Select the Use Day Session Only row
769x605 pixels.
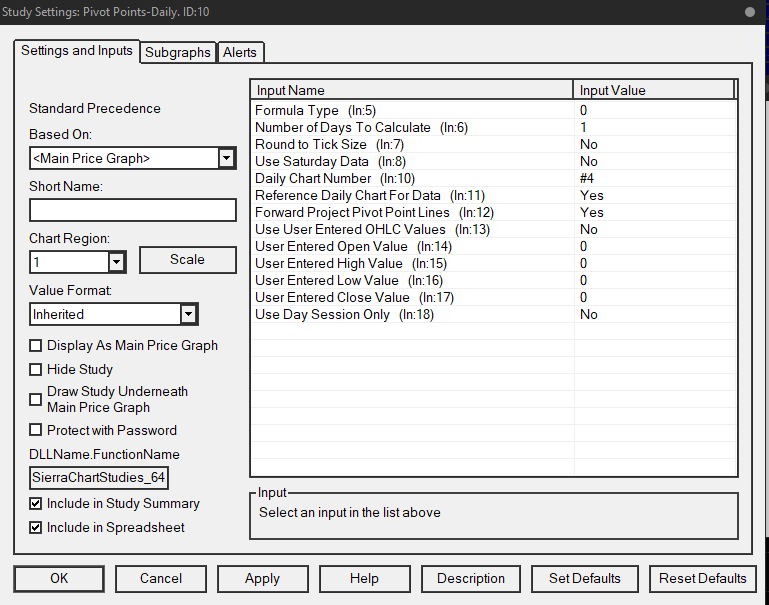pyautogui.click(x=494, y=314)
